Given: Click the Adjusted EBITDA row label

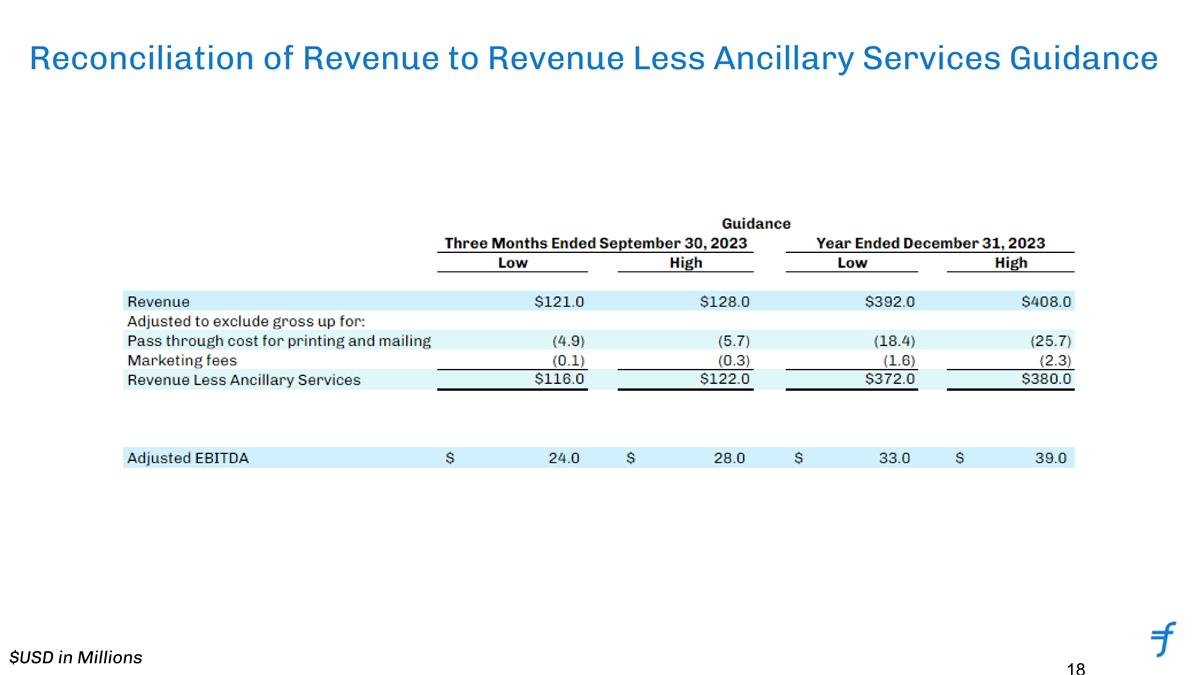Looking at the screenshot, I should tap(188, 458).
